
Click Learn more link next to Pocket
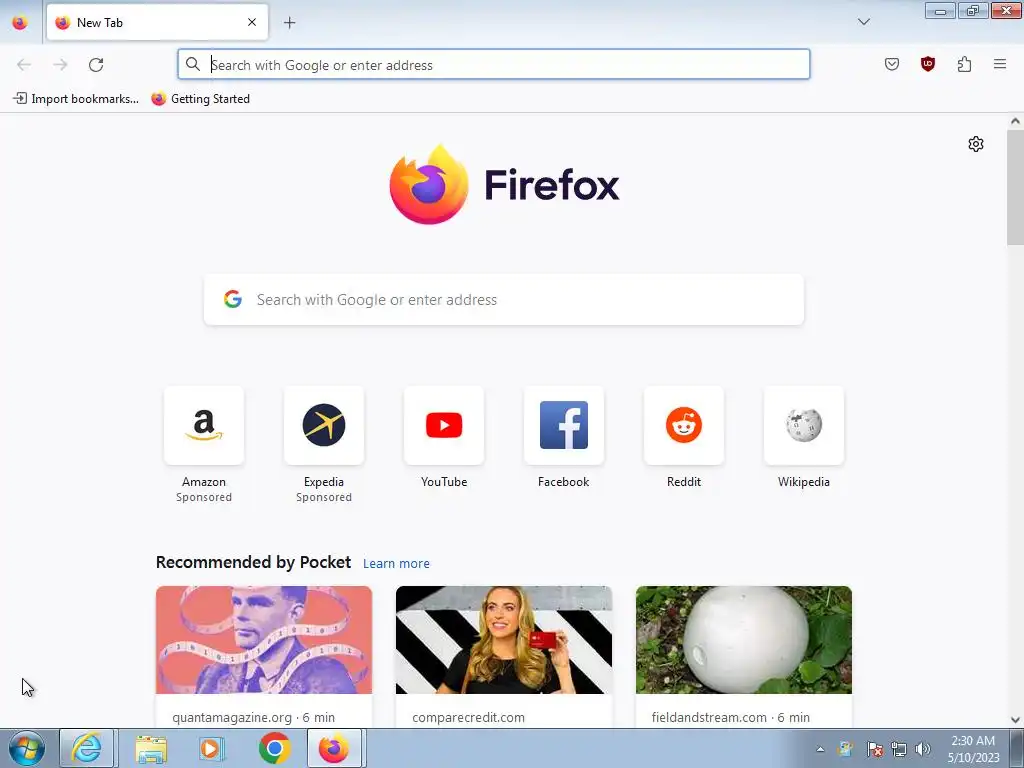point(396,564)
